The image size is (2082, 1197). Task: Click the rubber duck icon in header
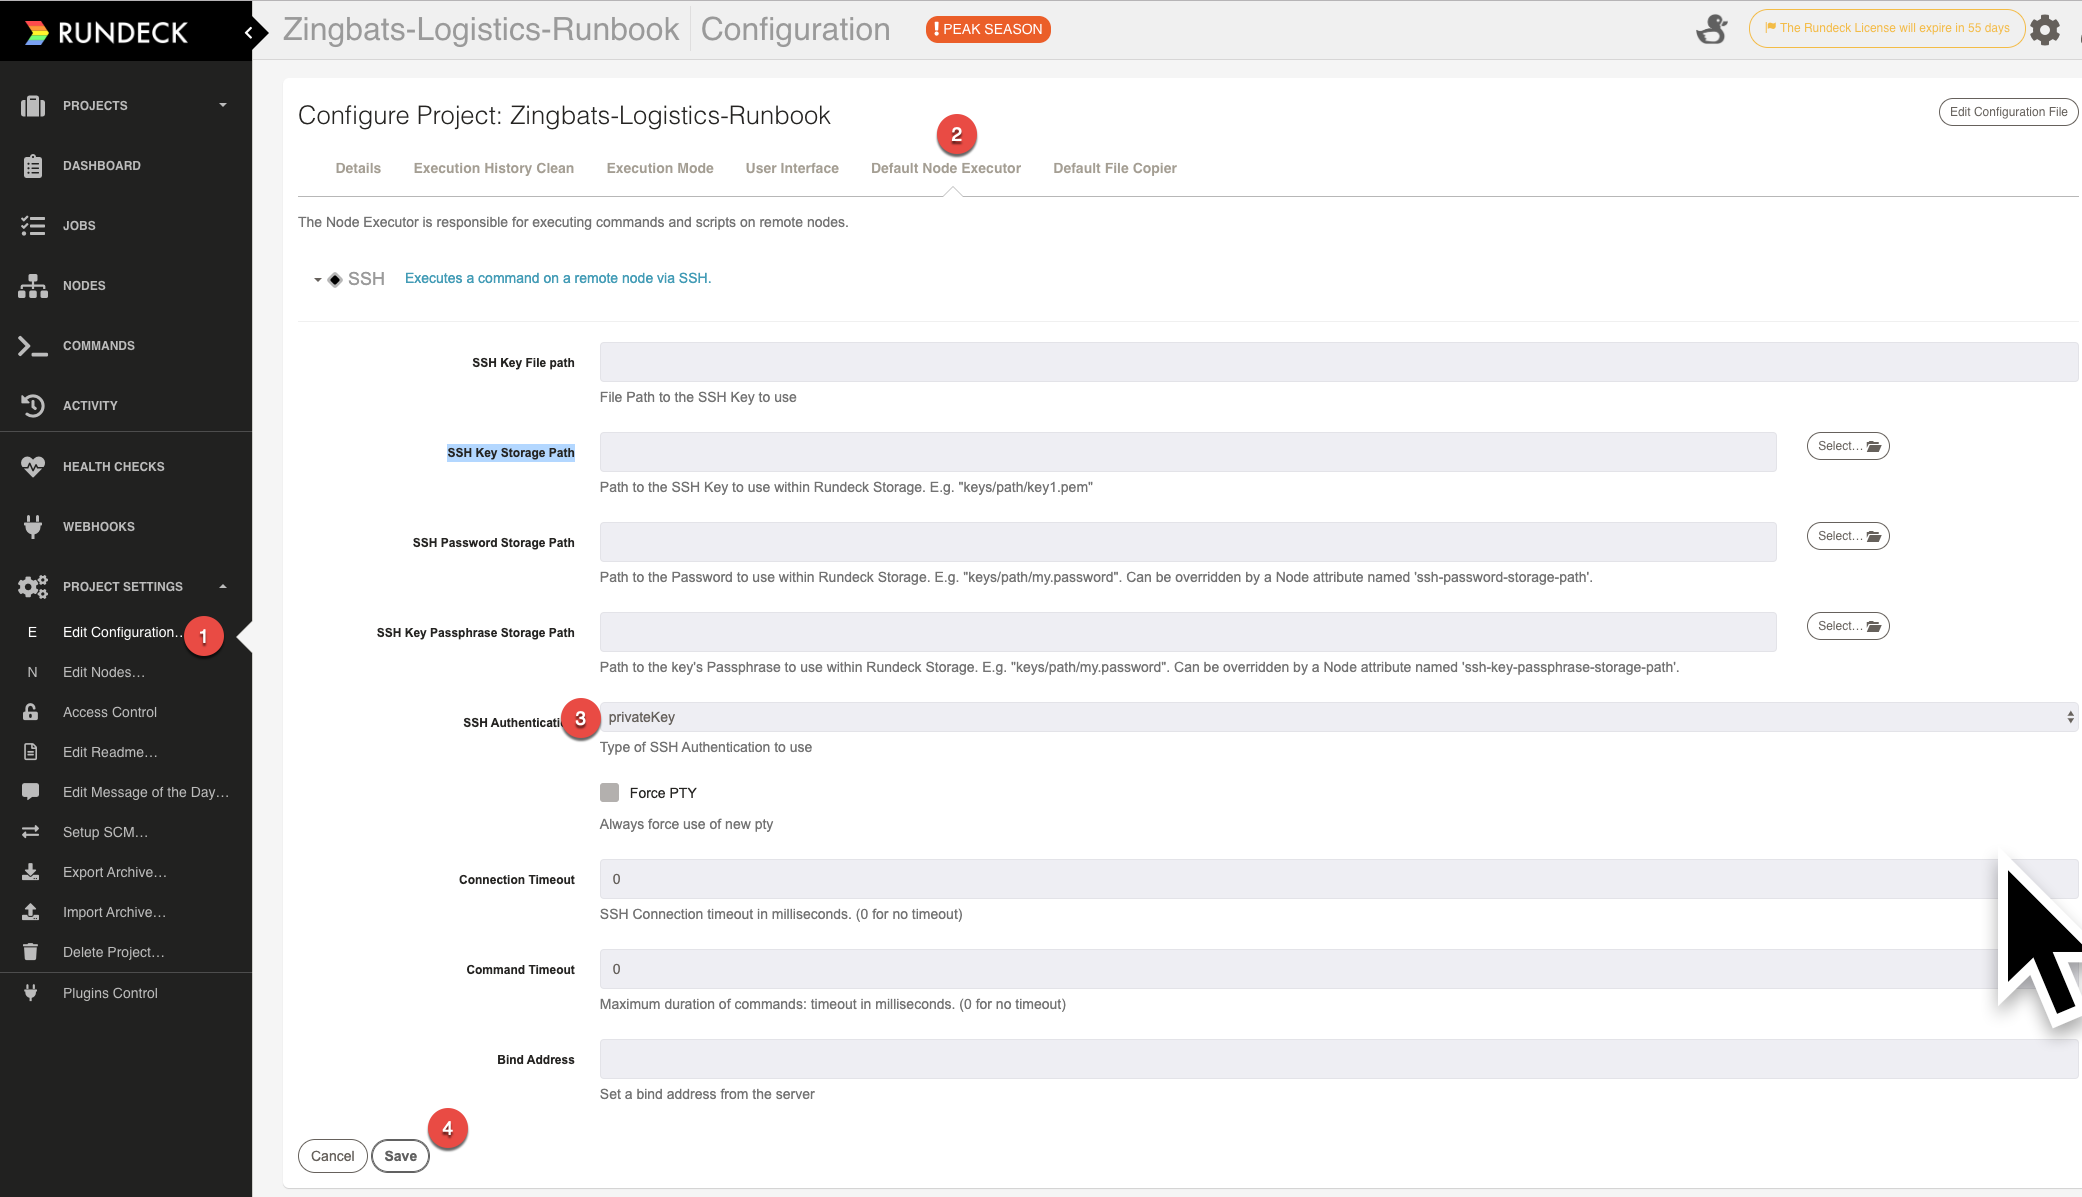pos(1711,29)
